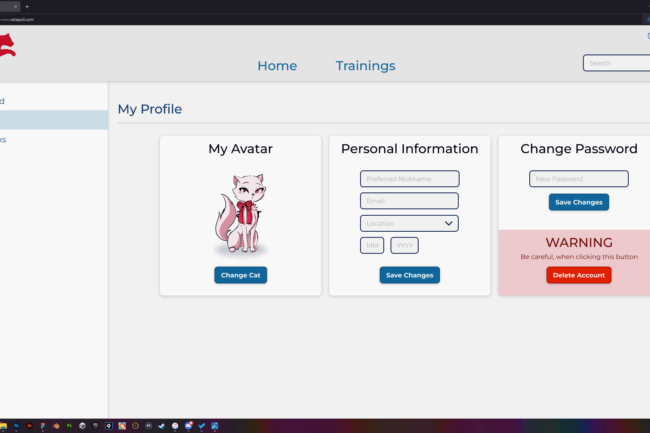Click the Location dropdown chevron arrow
Image resolution: width=650 pixels, height=433 pixels.
coord(449,223)
